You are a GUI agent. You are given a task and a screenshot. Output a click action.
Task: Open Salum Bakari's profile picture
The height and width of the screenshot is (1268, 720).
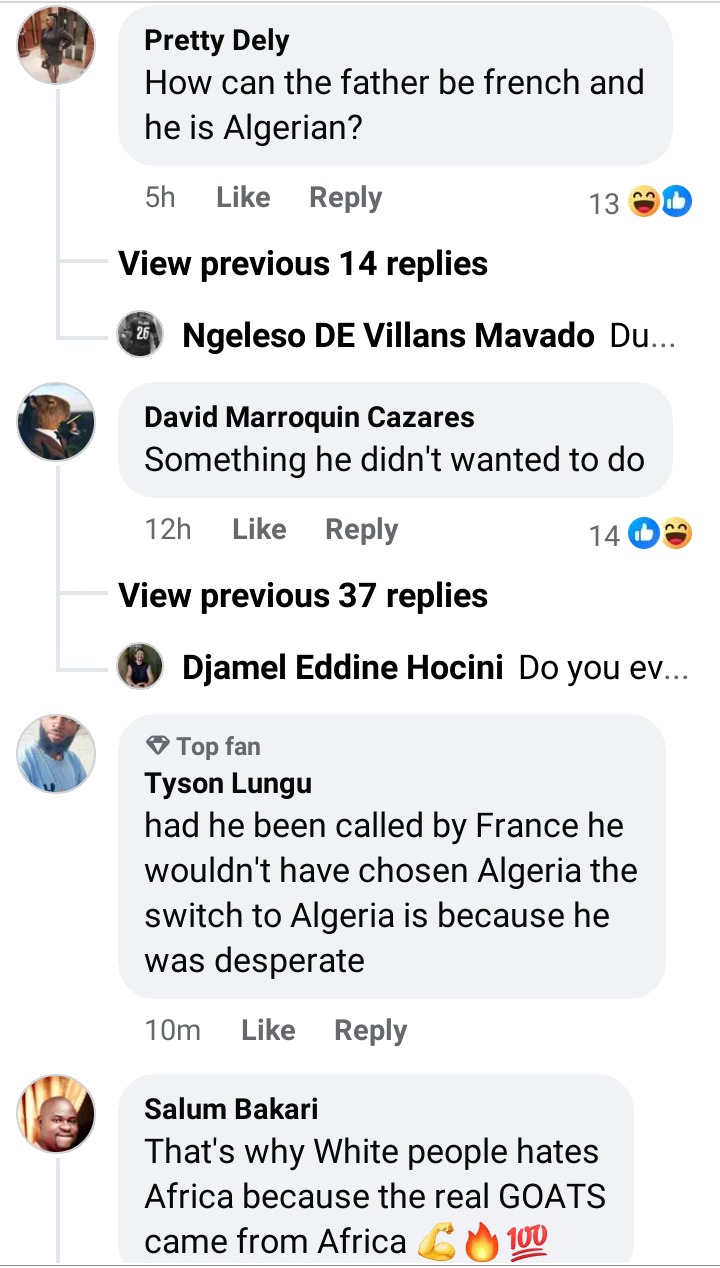pyautogui.click(x=57, y=1114)
